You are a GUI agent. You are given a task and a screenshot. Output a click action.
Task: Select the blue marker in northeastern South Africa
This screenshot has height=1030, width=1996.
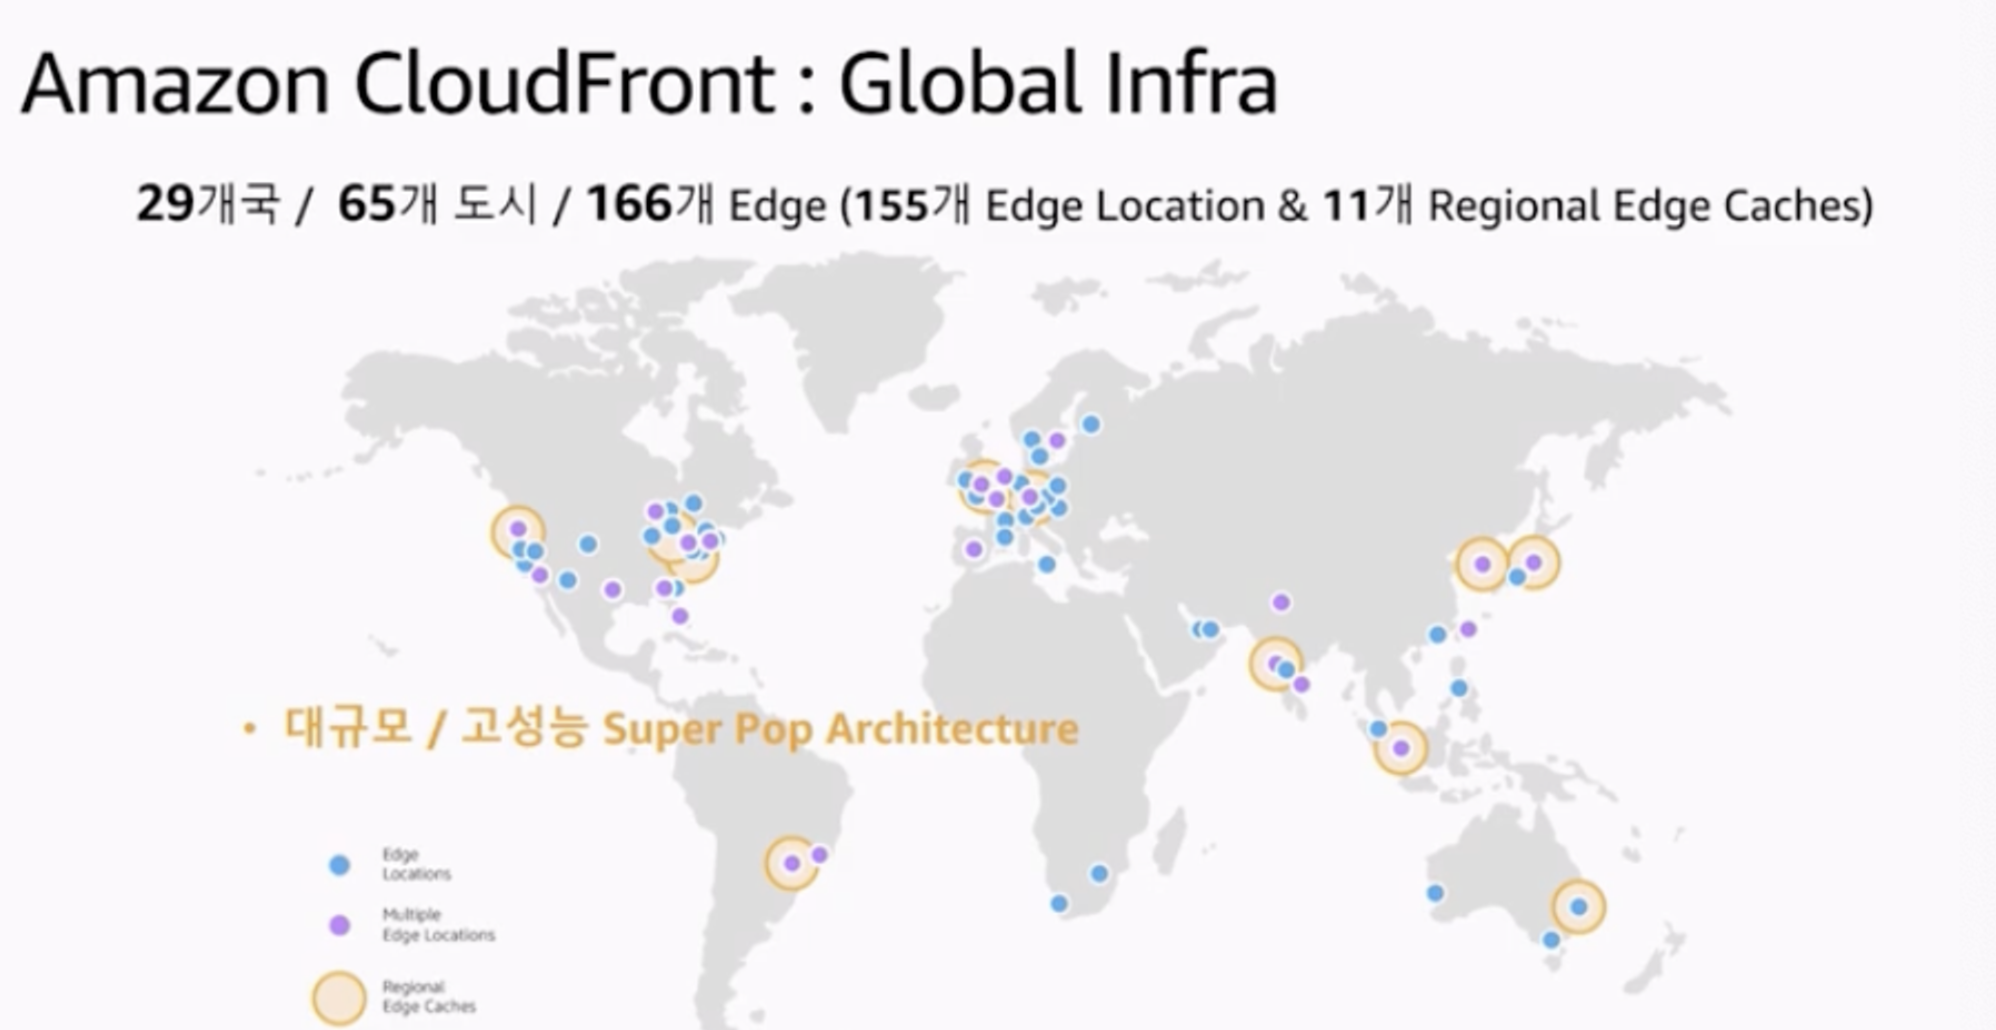click(x=1099, y=873)
